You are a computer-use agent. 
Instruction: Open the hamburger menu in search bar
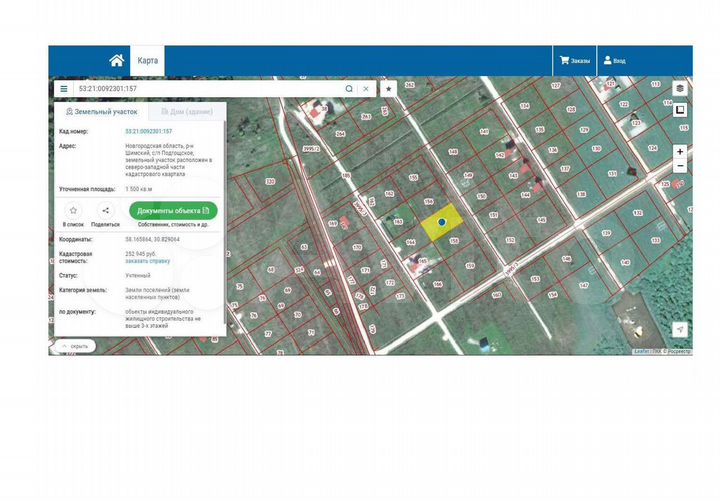64,89
